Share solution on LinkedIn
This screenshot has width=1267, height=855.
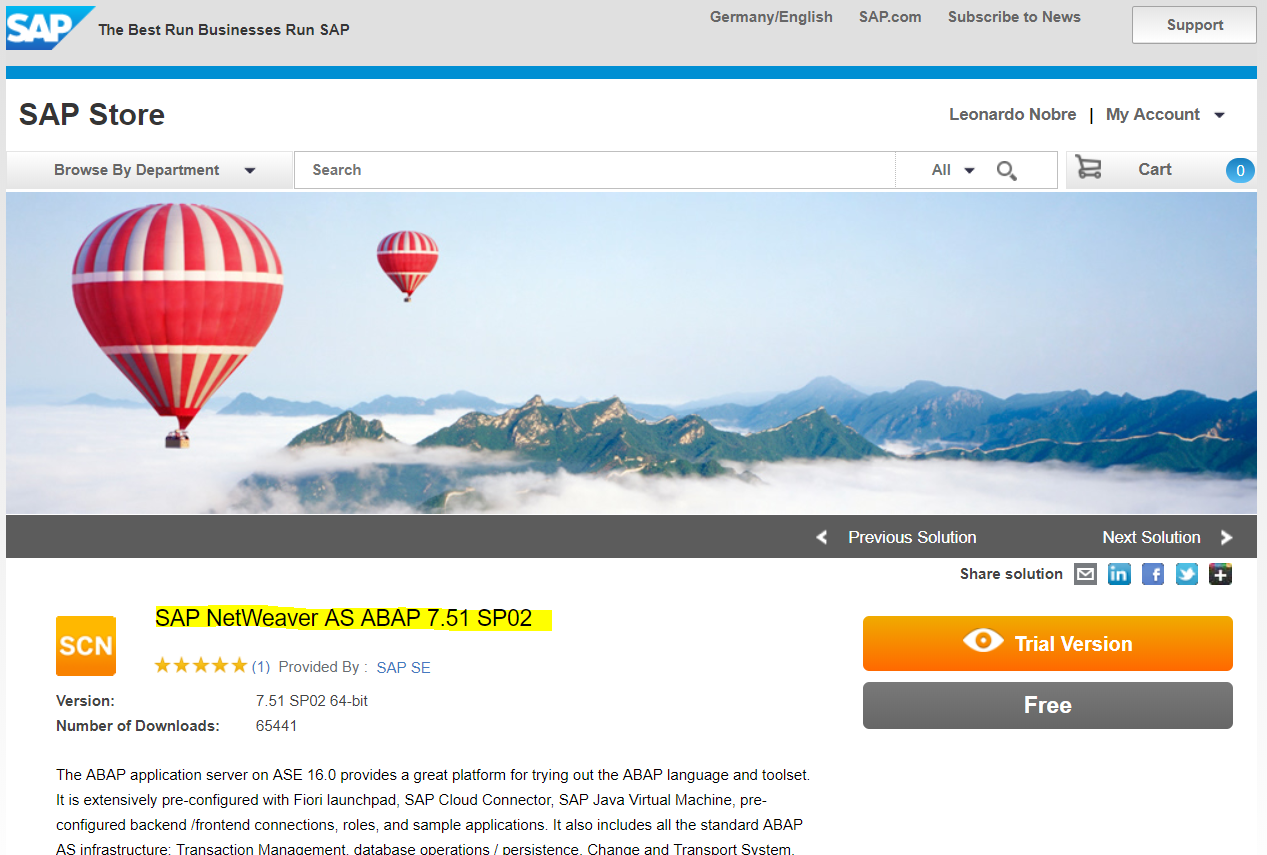click(x=1119, y=574)
